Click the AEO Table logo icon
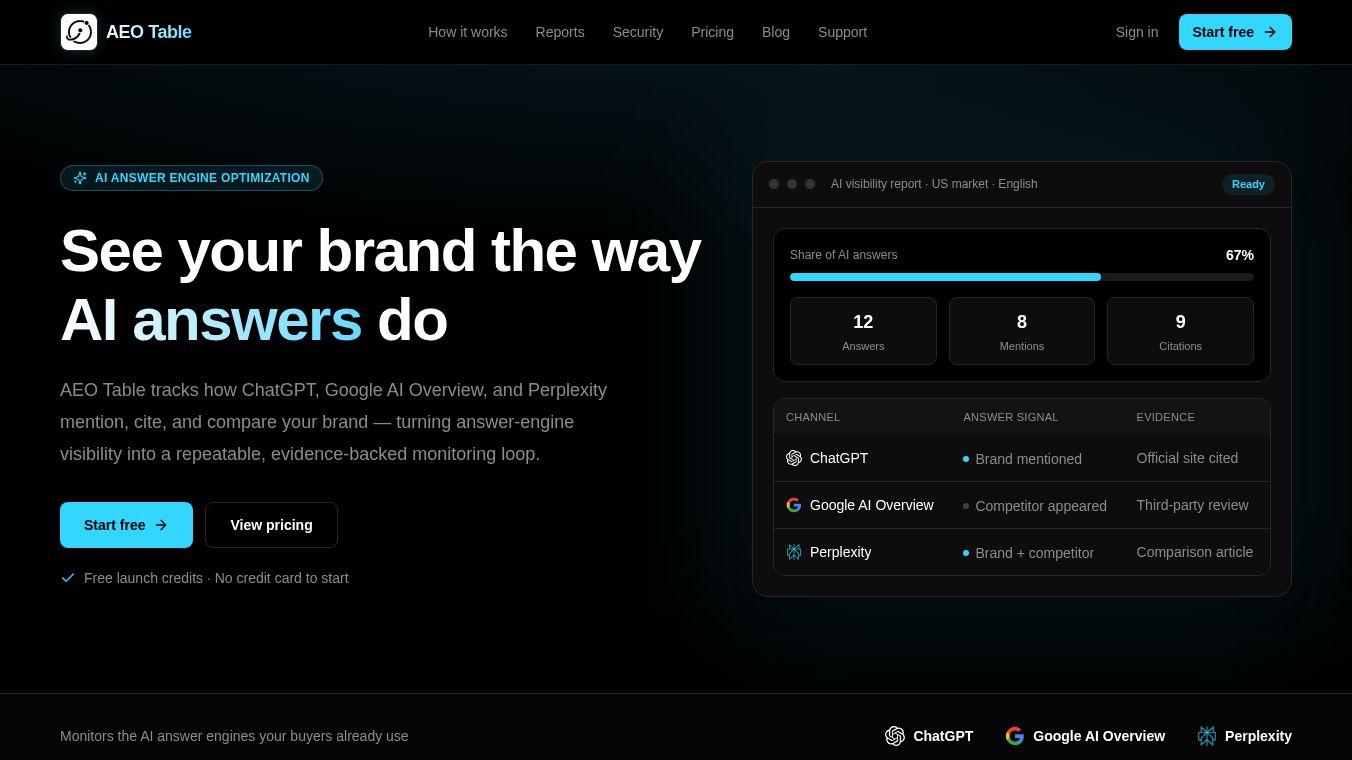The image size is (1352, 760). coord(79,32)
